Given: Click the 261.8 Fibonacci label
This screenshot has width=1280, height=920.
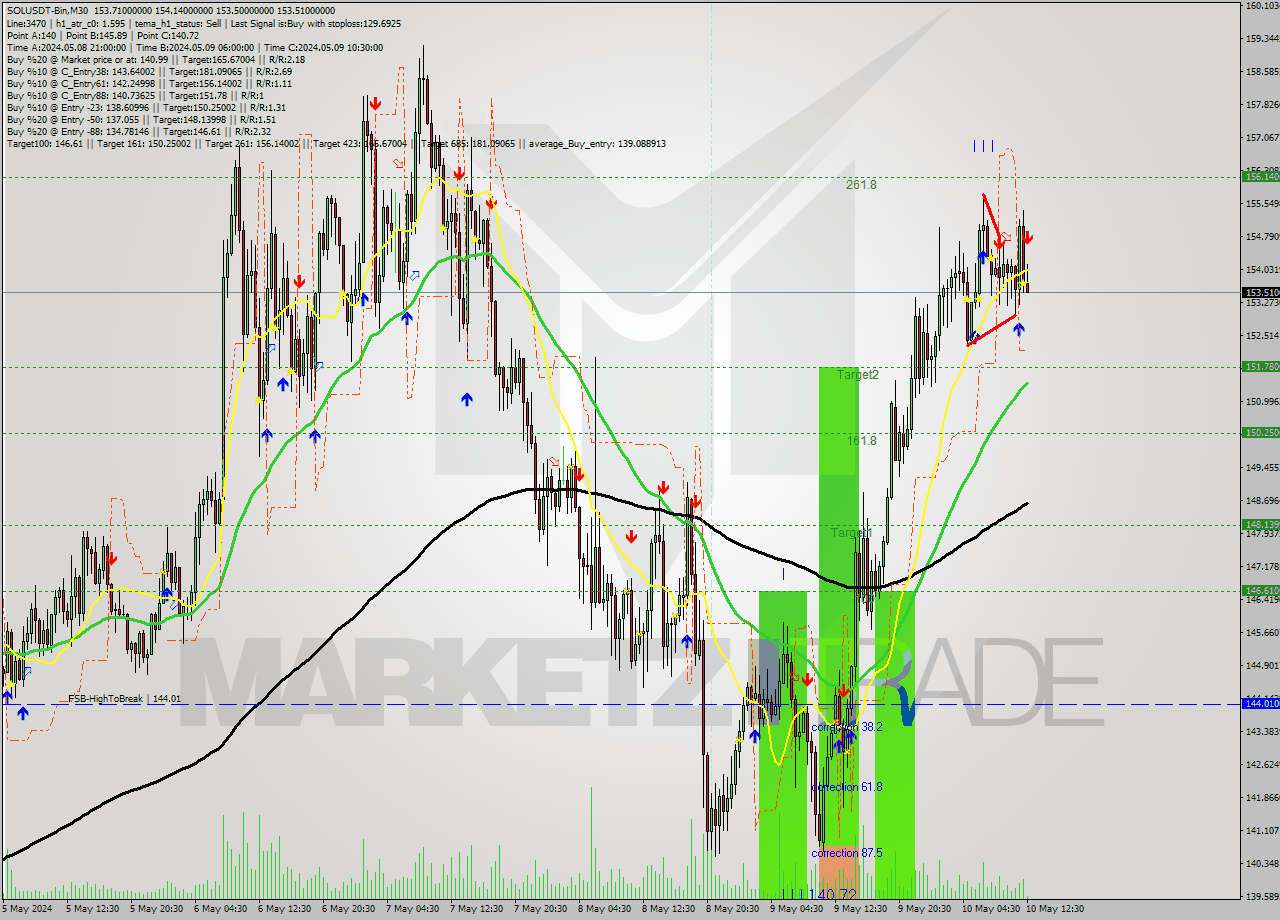Looking at the screenshot, I should point(861,185).
